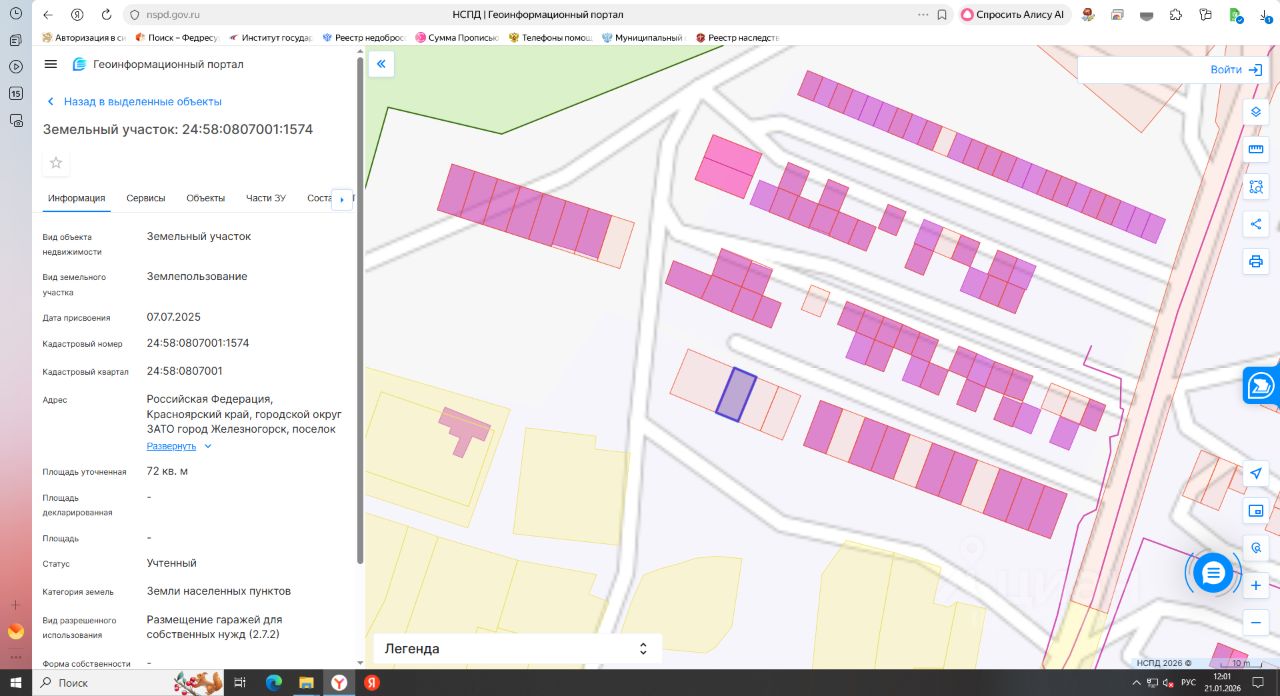1280x696 pixels.
Task: Zoom out on the map
Action: (1256, 622)
